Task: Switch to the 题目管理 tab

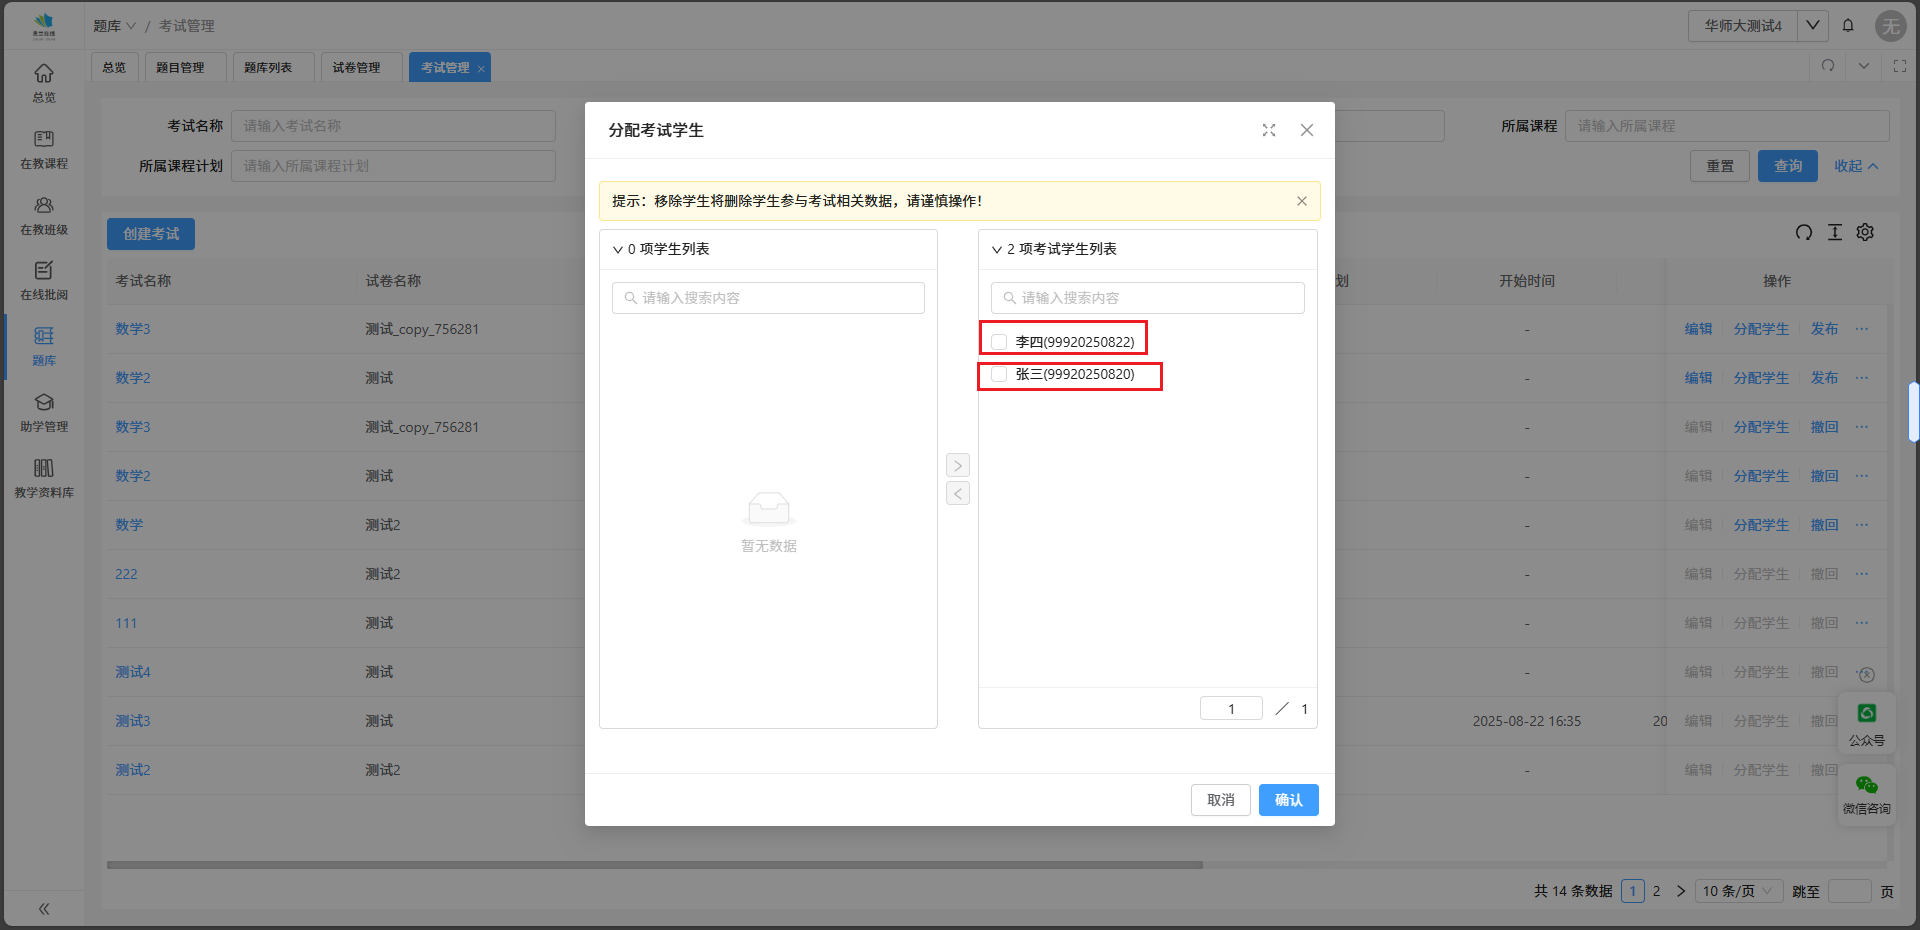Action: (x=180, y=68)
